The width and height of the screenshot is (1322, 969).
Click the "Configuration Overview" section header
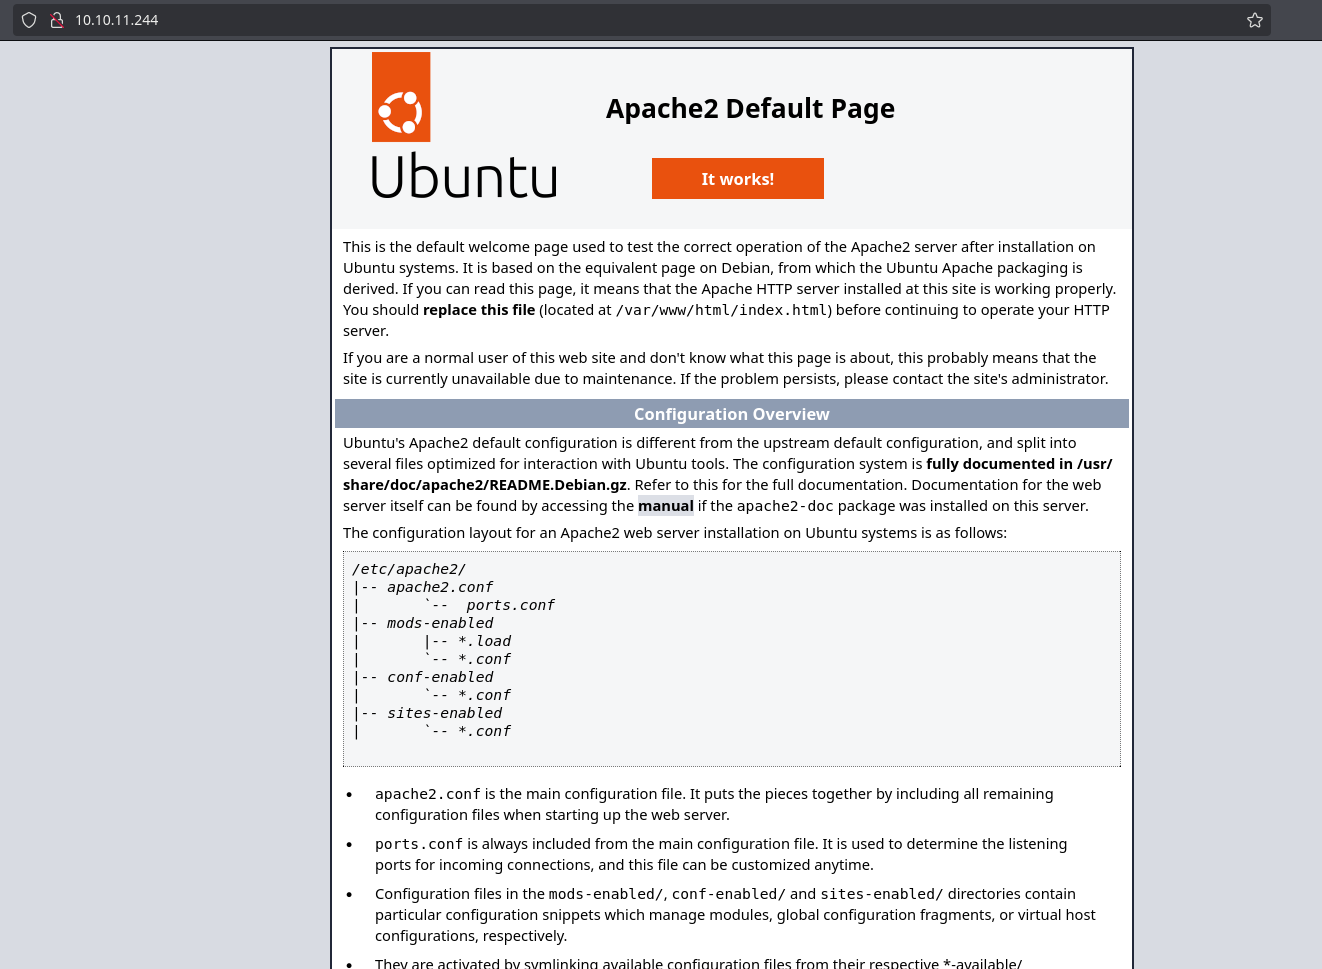coord(732,414)
